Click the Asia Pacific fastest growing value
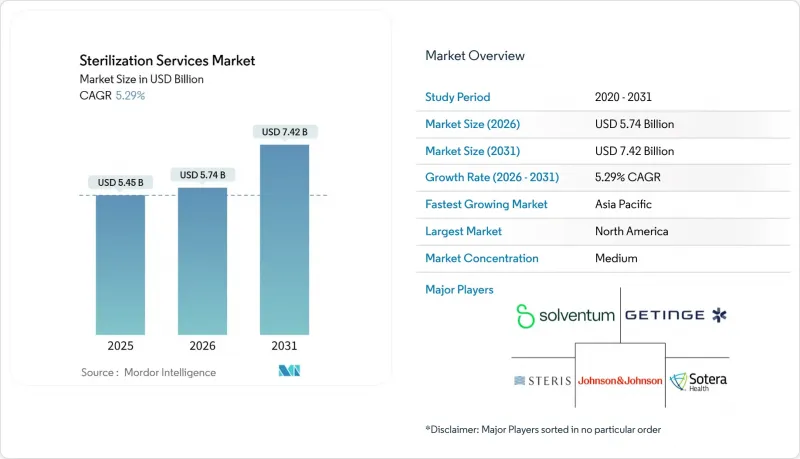Screen dimensions: 800x459 [623, 204]
